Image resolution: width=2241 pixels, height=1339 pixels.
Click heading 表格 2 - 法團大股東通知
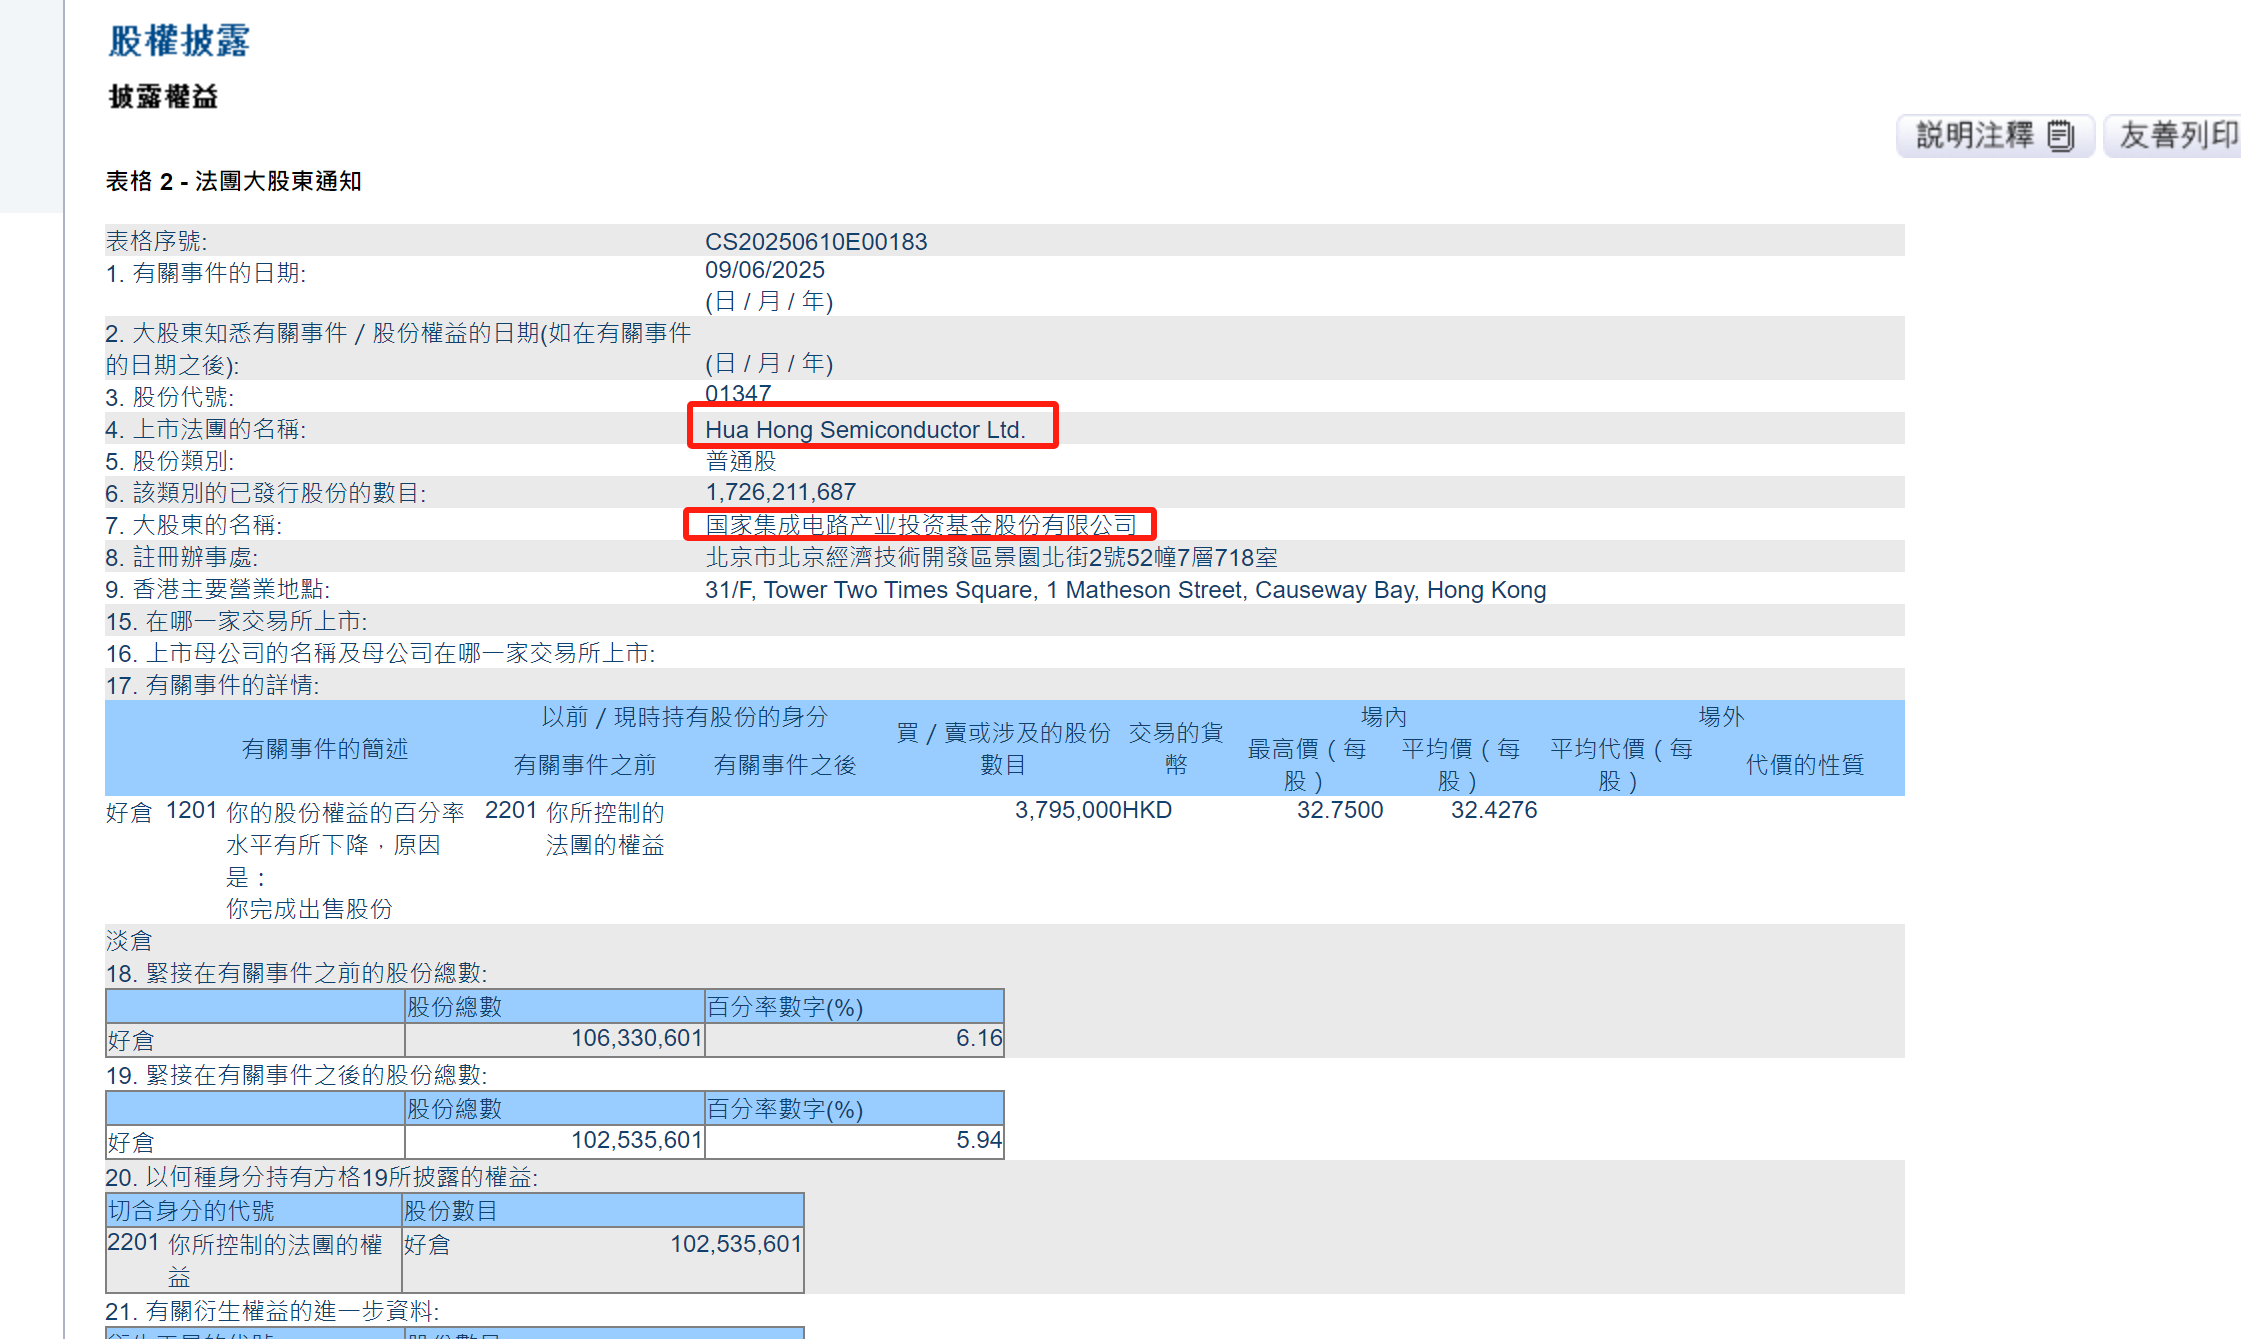point(233,181)
